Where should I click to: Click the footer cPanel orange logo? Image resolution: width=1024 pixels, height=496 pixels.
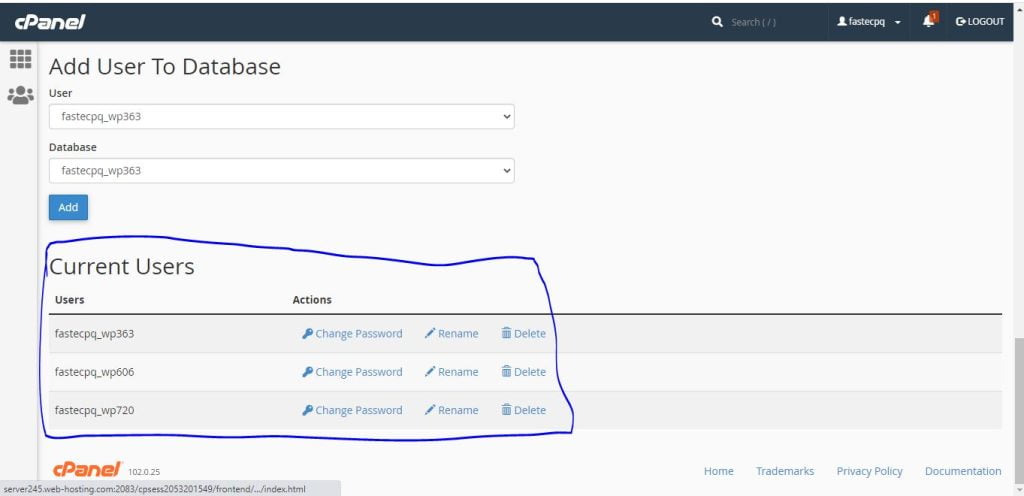(88, 469)
